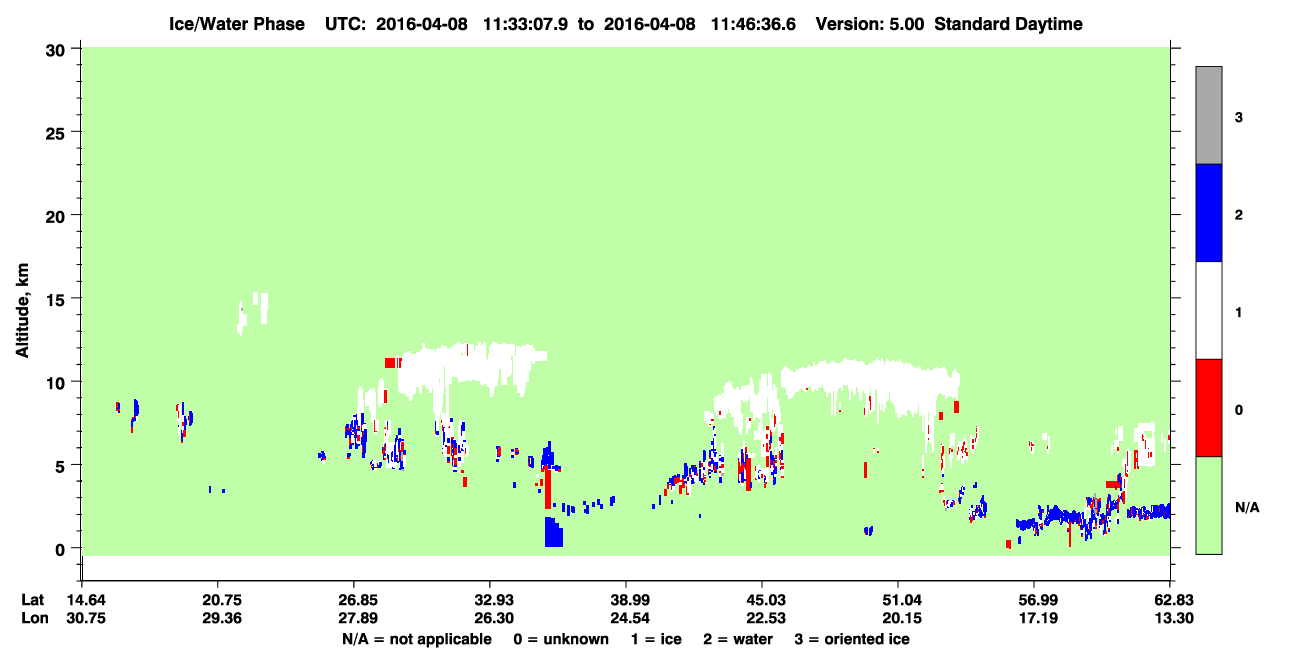Screen dimensions: 1300x667
Task: Click the colorbar label '0'
Action: click(1239, 410)
